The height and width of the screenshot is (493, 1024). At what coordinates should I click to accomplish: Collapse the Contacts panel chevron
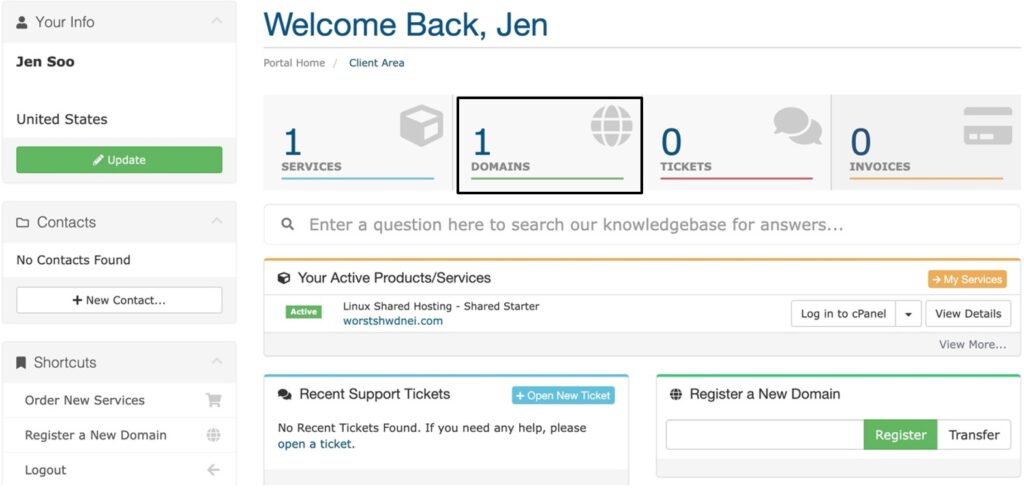217,222
